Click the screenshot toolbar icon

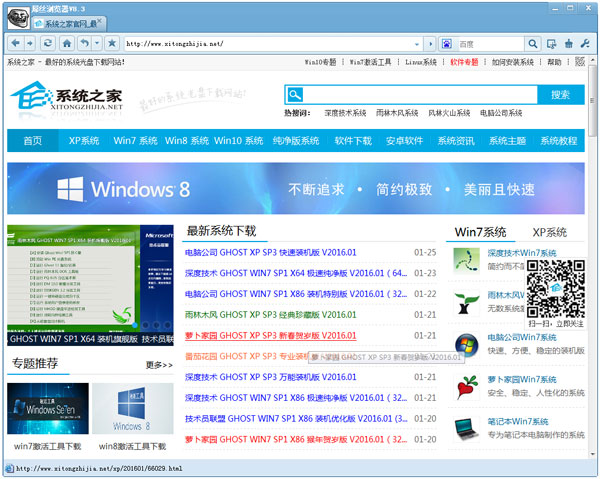tap(551, 44)
